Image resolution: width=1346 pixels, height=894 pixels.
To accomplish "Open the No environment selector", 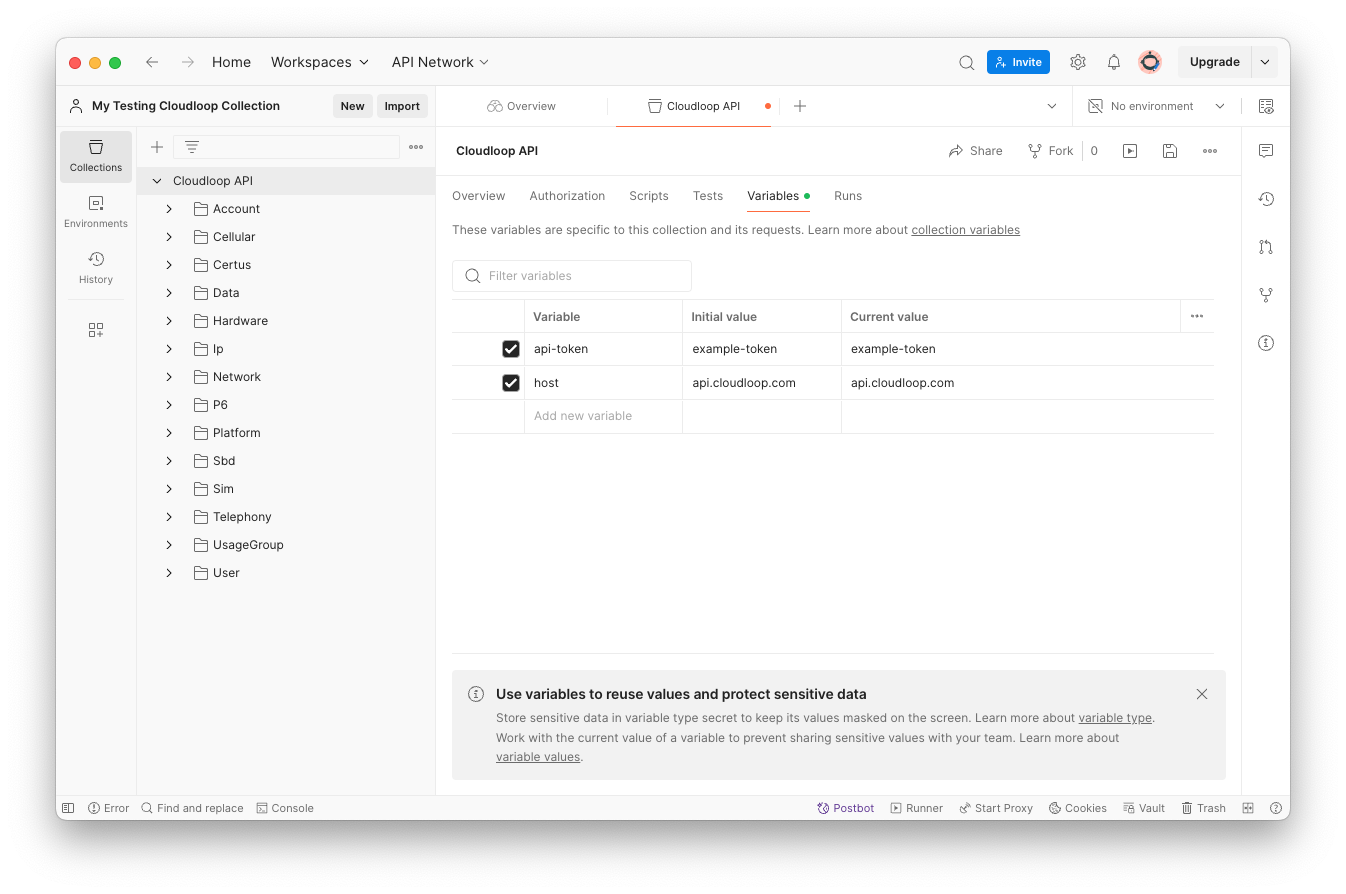I will pyautogui.click(x=1156, y=106).
